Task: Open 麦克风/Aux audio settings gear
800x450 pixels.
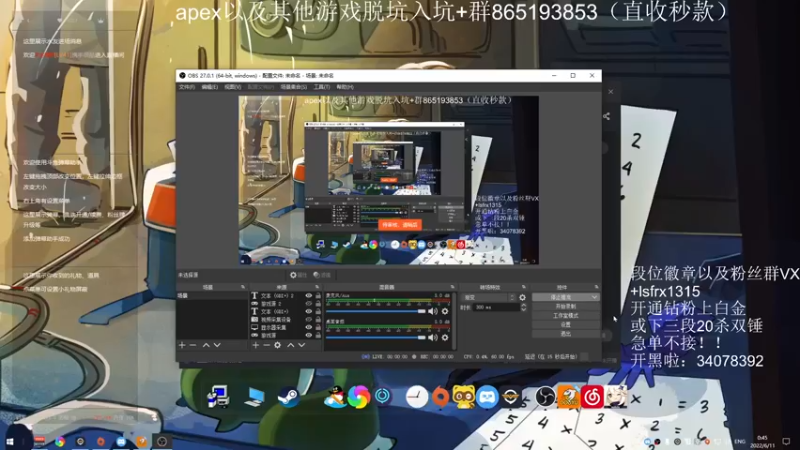Action: [445, 311]
